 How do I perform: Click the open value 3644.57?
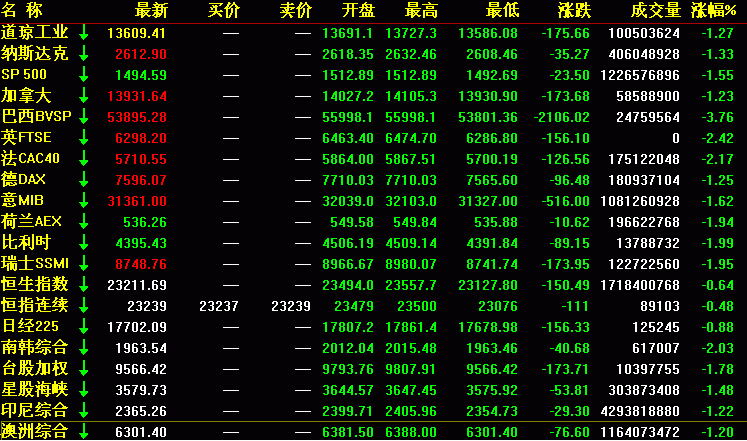348,390
